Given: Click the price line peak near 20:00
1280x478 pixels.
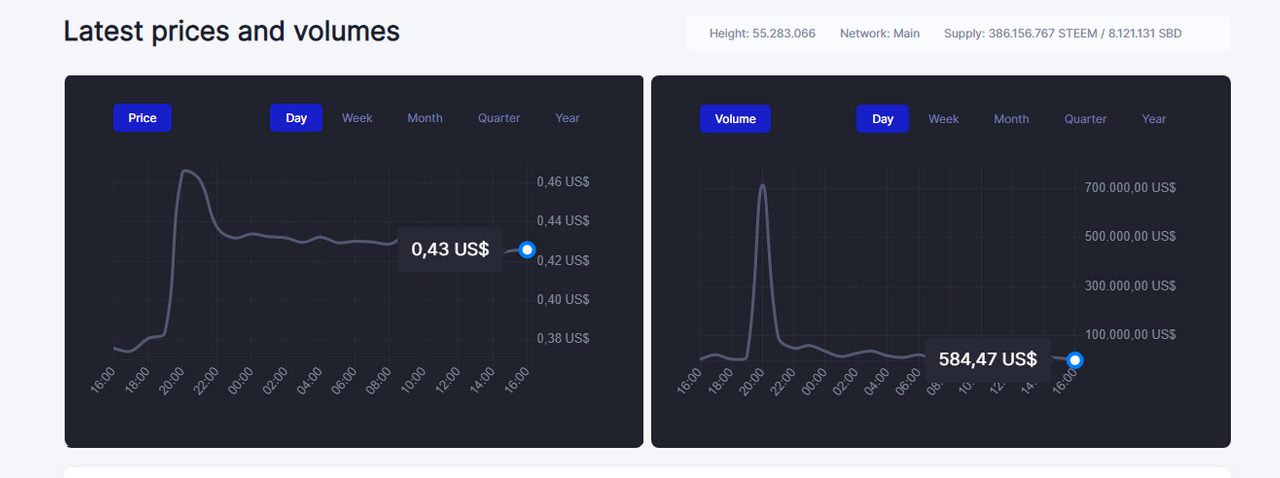Looking at the screenshot, I should (187, 171).
